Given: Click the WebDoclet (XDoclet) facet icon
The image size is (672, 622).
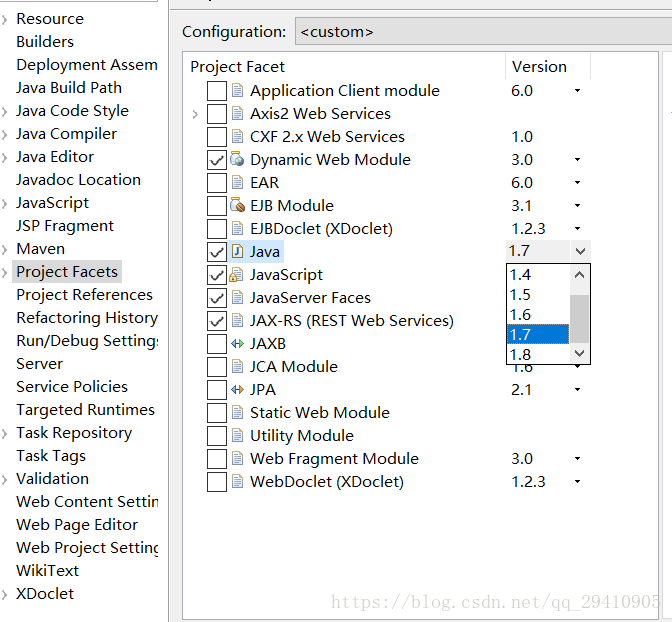Looking at the screenshot, I should pyautogui.click(x=237, y=481).
